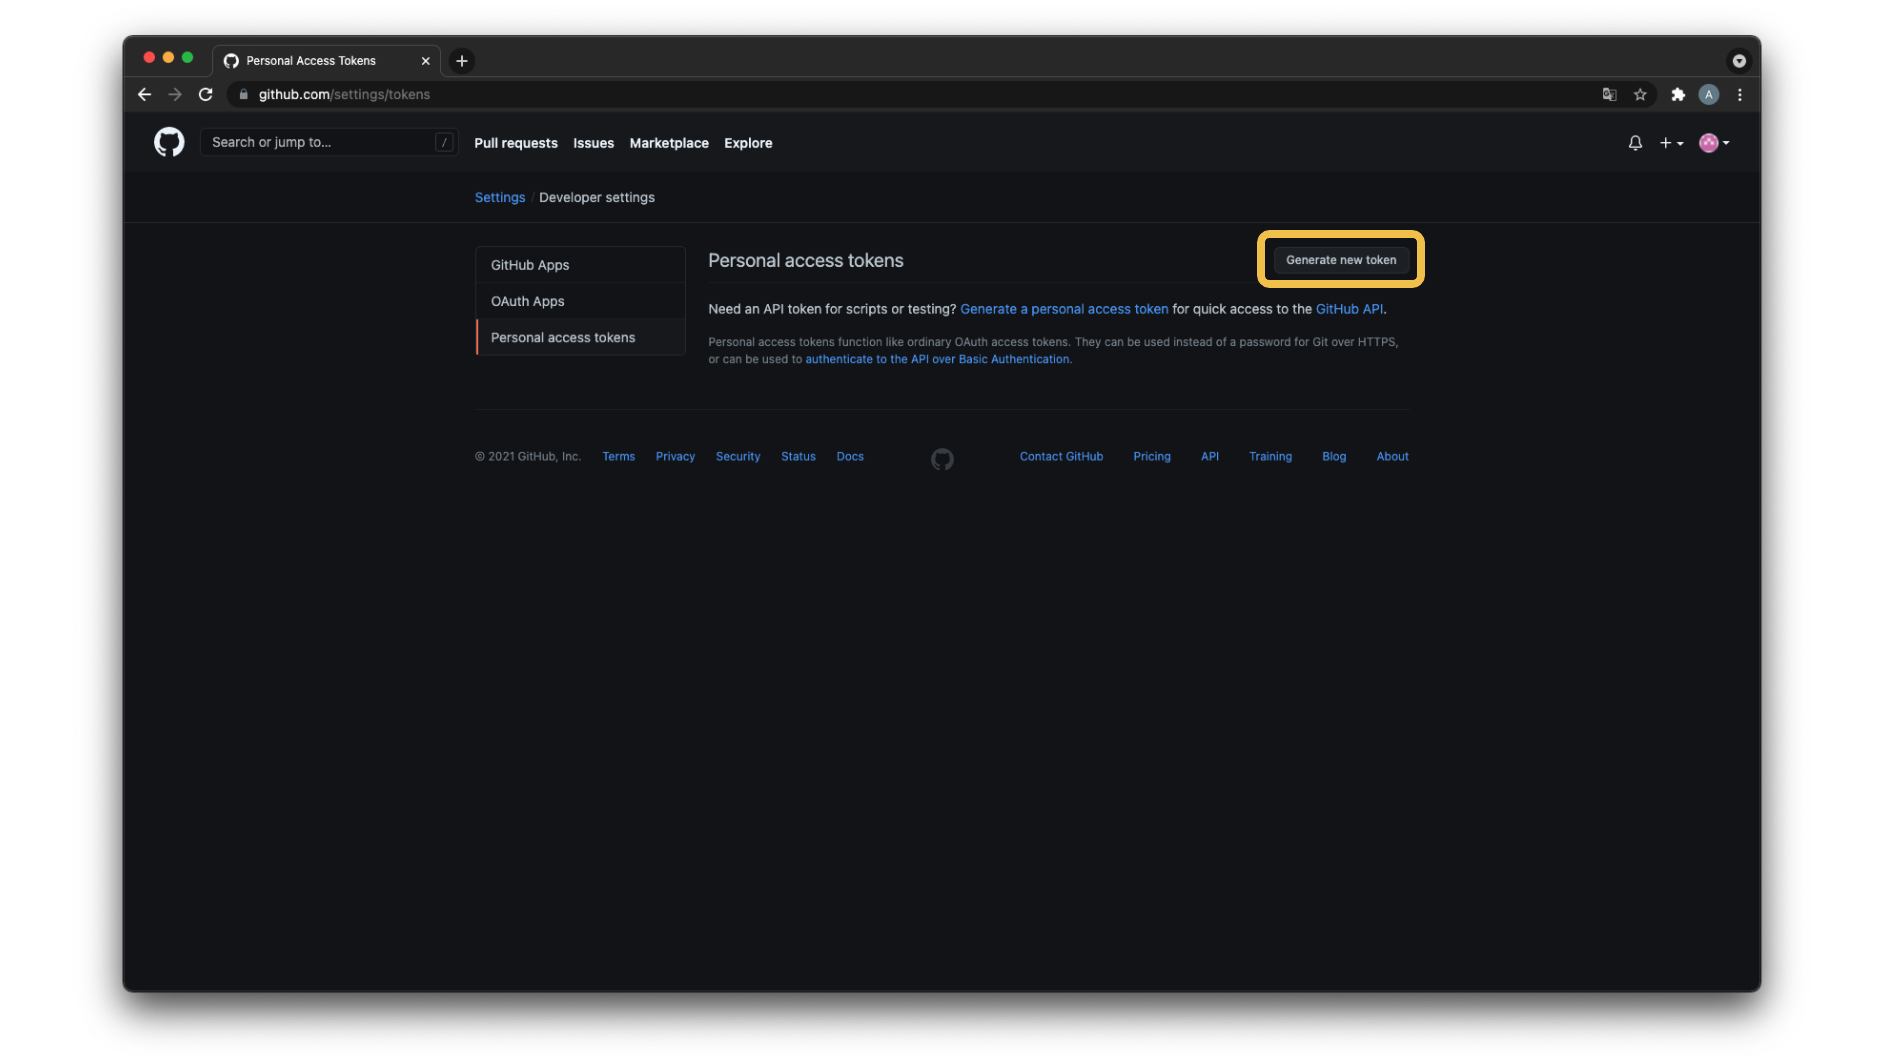The image size is (1885, 1061).
Task: Click Generate new token button
Action: pyautogui.click(x=1341, y=260)
